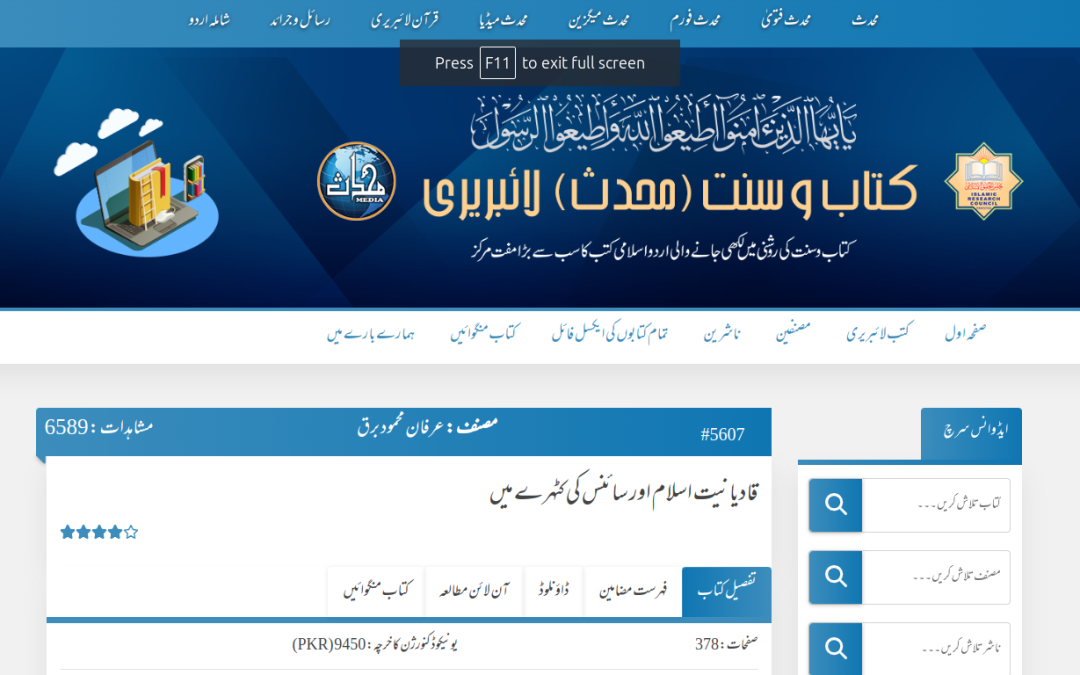Open کتاب منگوائیں item in main menu
This screenshot has height=675, width=1080.
484,333
